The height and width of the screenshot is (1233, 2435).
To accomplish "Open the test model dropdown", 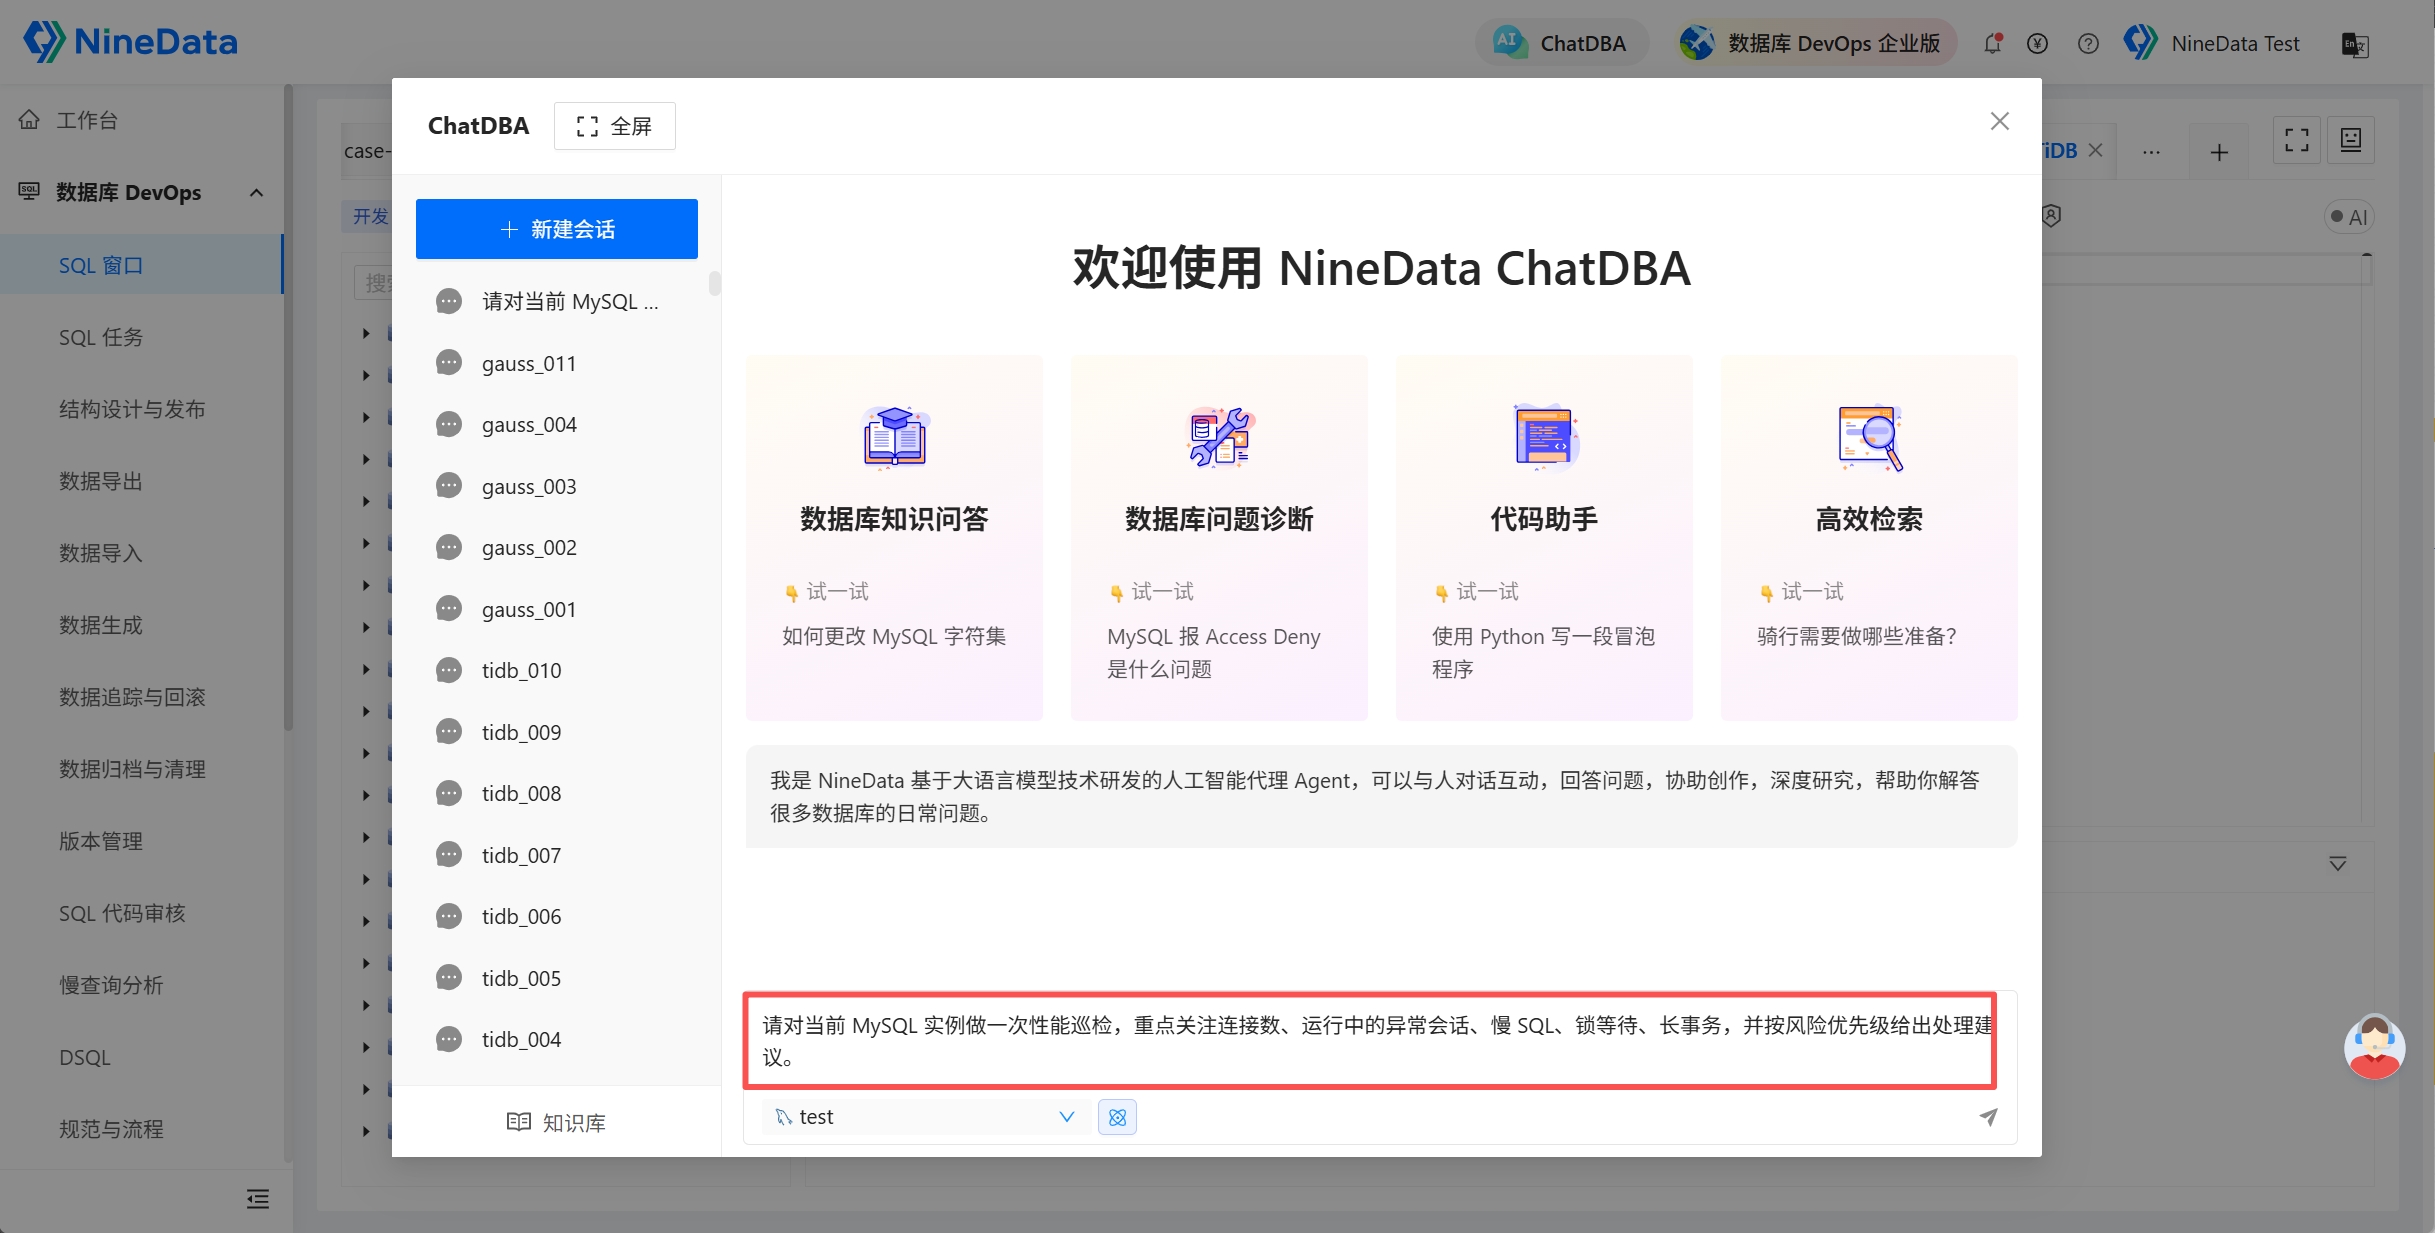I will pyautogui.click(x=926, y=1117).
